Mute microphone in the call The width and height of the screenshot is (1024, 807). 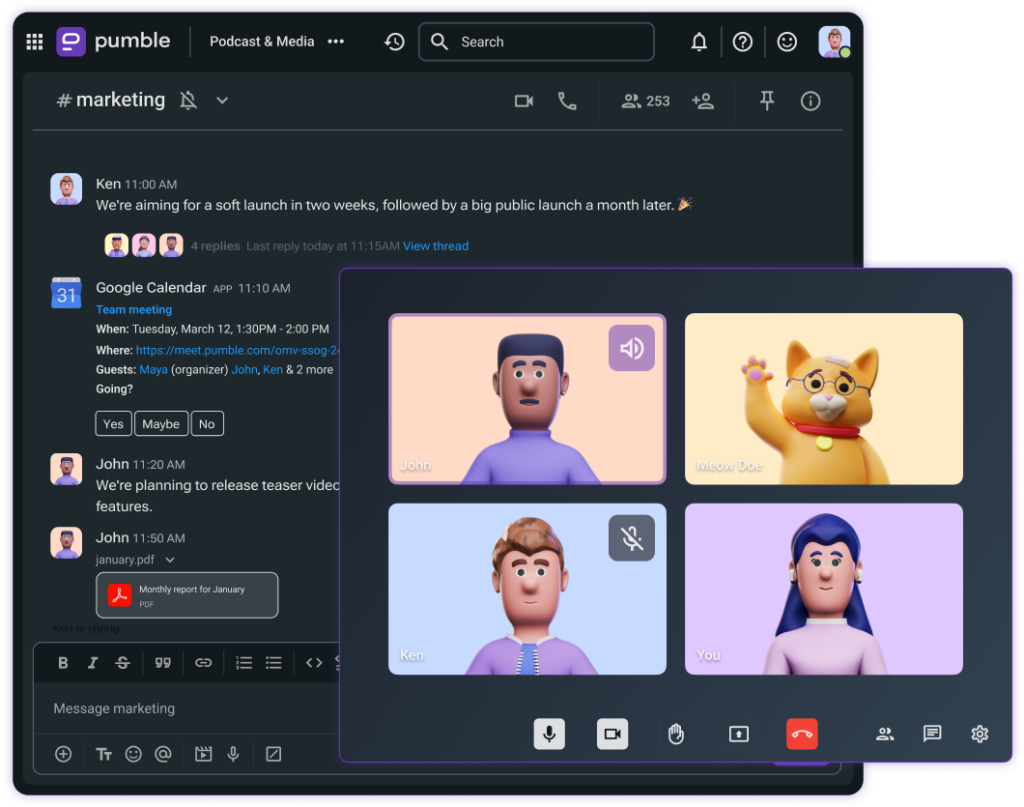pyautogui.click(x=549, y=734)
